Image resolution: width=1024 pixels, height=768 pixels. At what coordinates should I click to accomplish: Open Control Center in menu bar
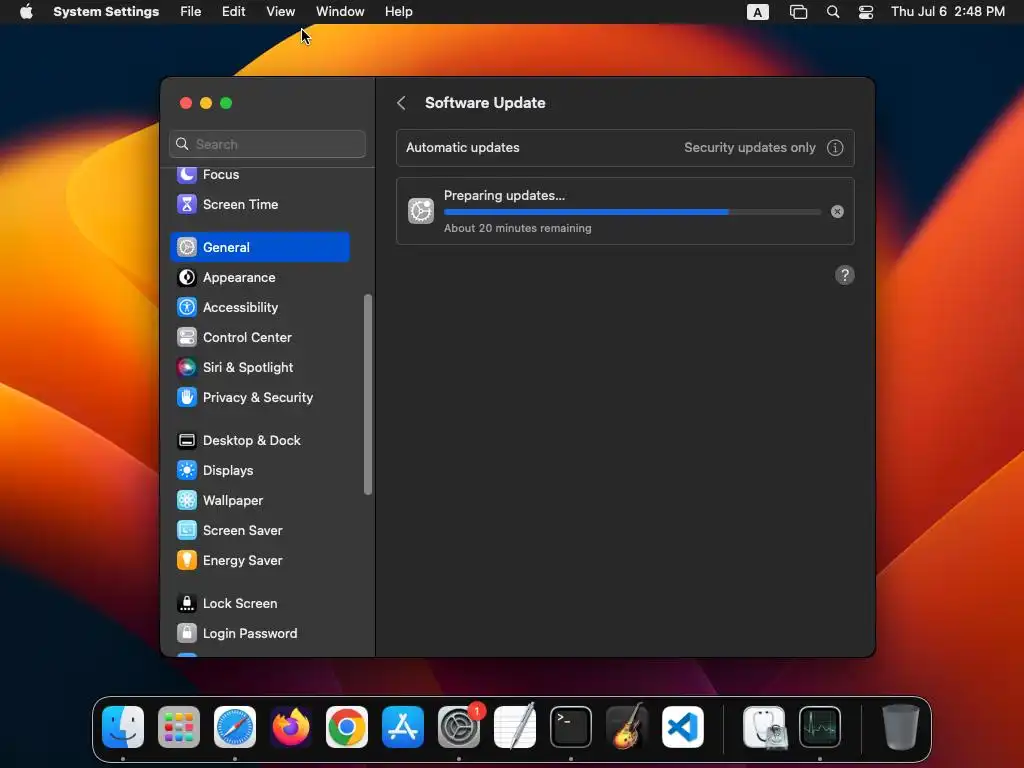tap(866, 12)
